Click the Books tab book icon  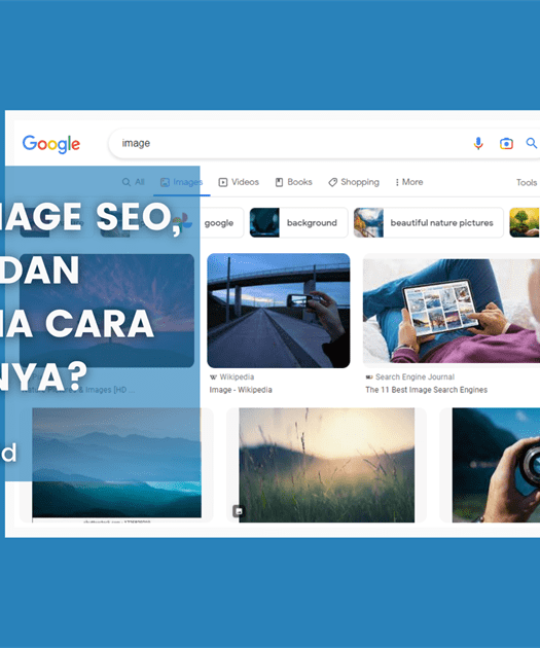279,182
